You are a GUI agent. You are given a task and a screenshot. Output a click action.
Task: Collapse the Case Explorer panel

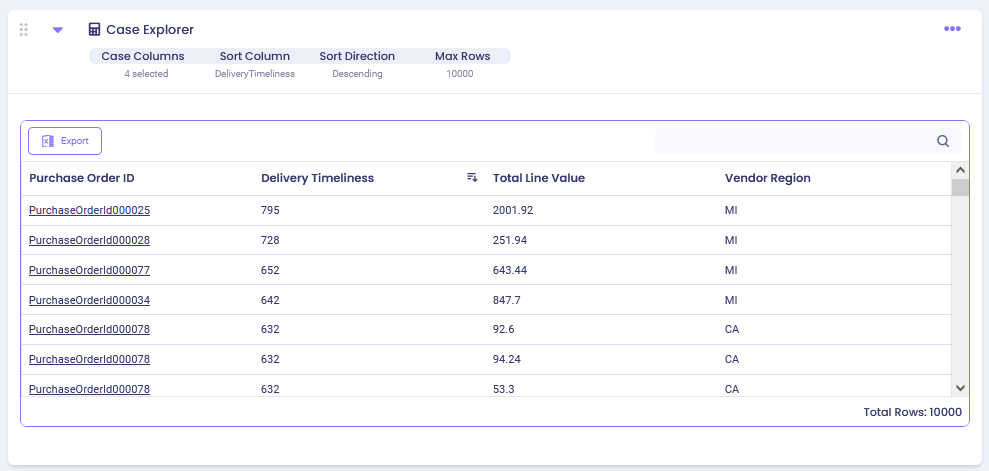[x=58, y=30]
